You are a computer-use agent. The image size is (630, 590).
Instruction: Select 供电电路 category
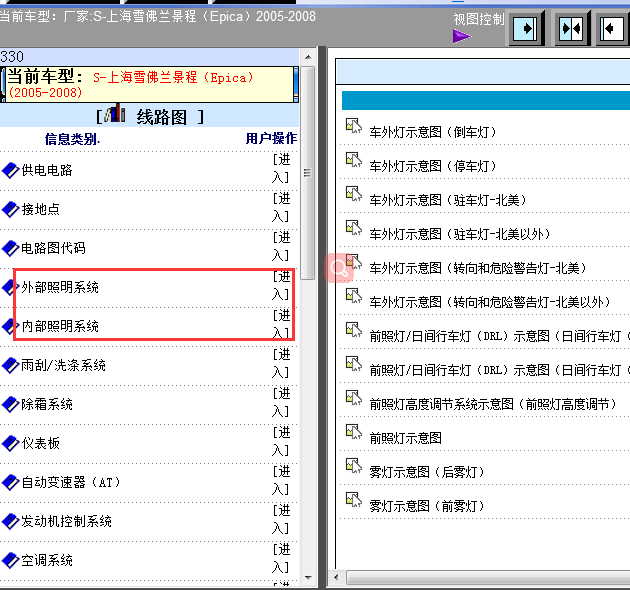pos(47,170)
